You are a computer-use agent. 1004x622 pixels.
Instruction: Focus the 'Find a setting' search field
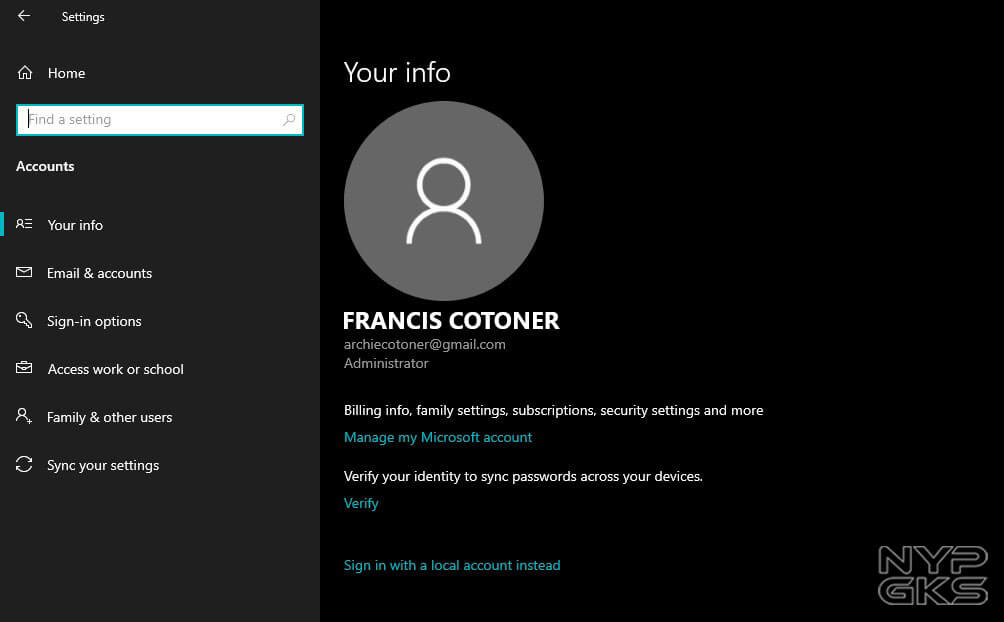click(150, 120)
